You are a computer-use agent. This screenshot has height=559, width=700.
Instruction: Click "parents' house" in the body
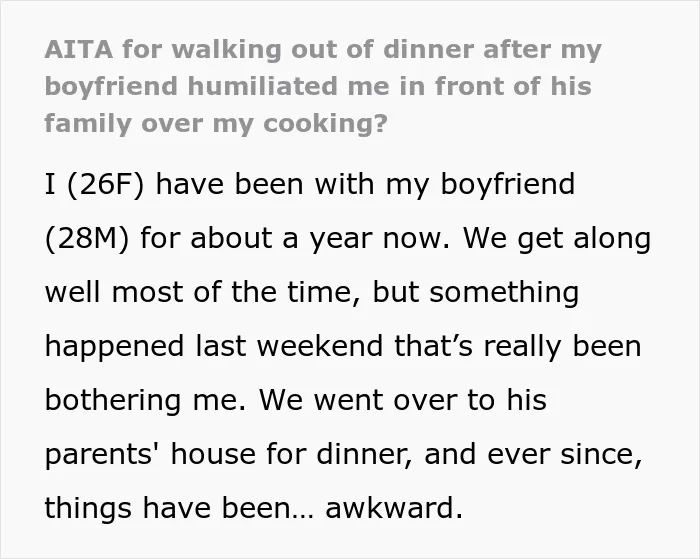coord(150,455)
